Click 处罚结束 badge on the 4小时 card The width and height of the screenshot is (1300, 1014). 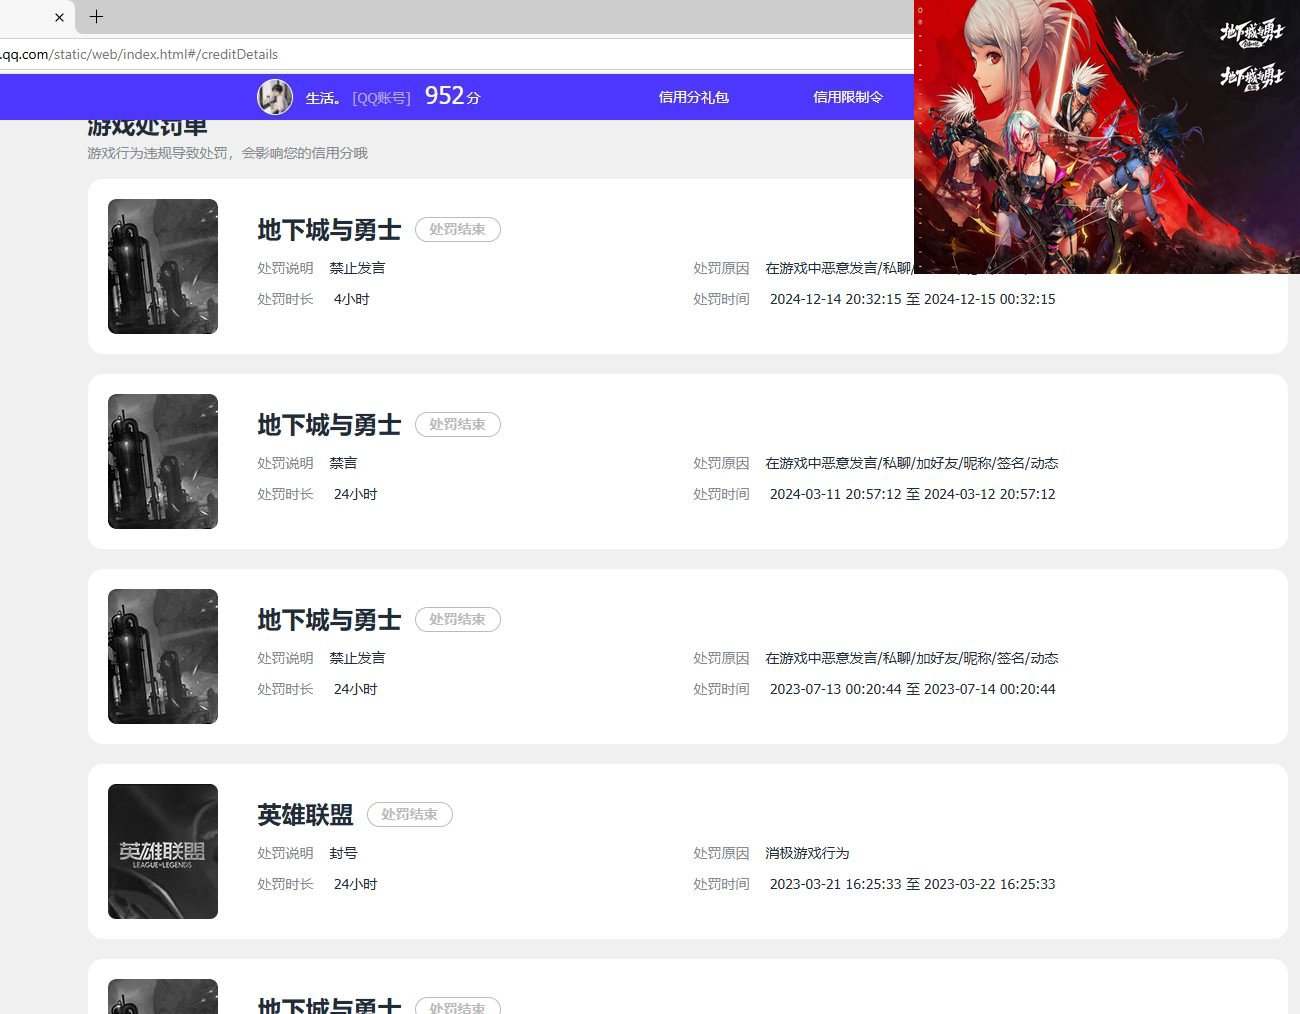pos(458,229)
